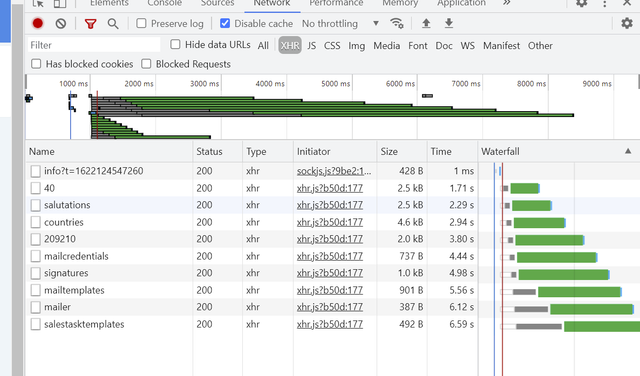Open the Performance tab

(x=336, y=3)
